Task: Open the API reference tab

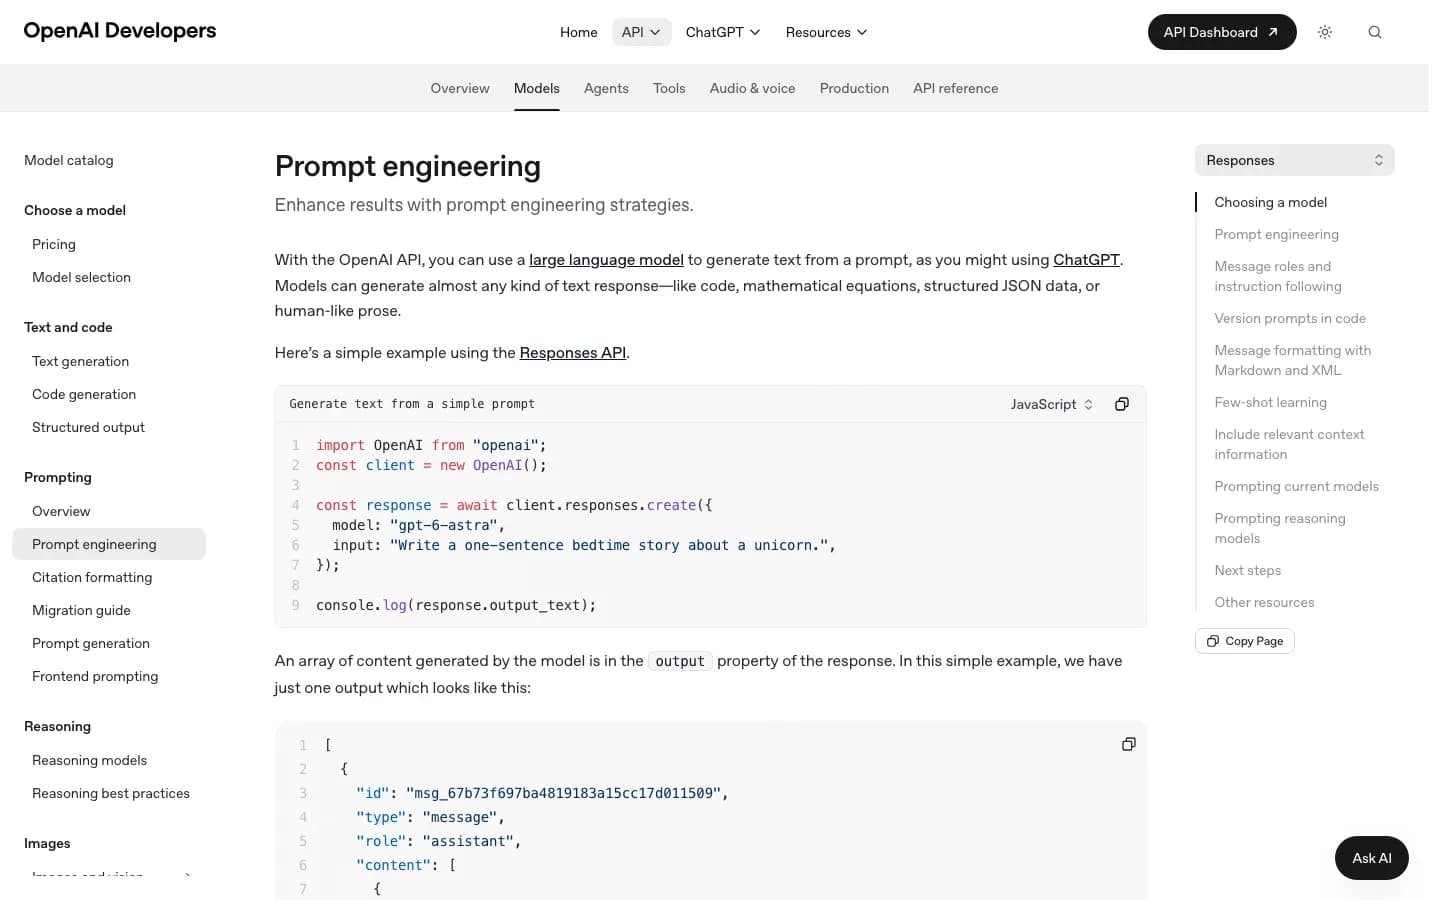Action: (956, 88)
